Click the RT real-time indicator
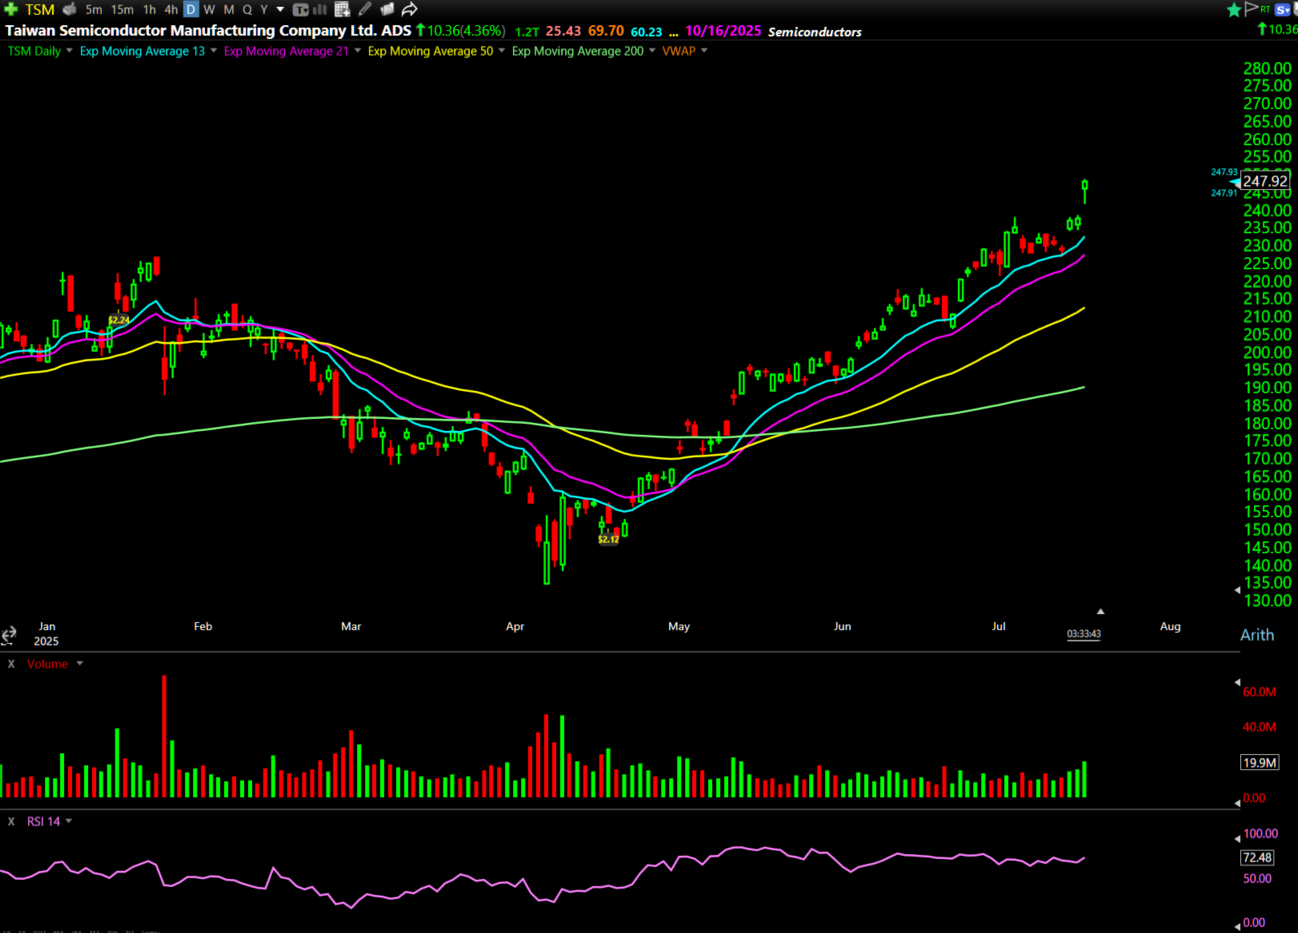Image resolution: width=1298 pixels, height=933 pixels. tap(1265, 9)
